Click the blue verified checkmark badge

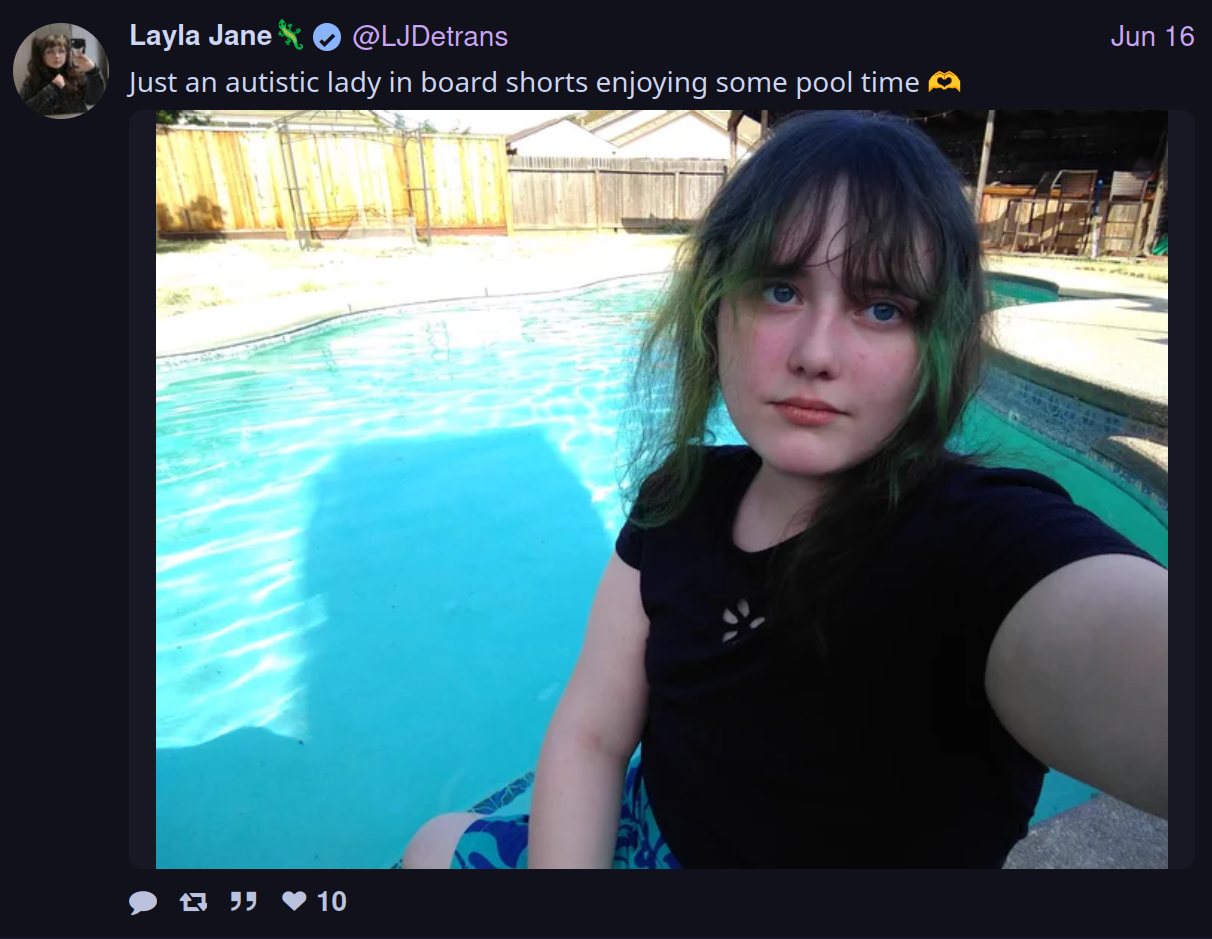(x=327, y=38)
